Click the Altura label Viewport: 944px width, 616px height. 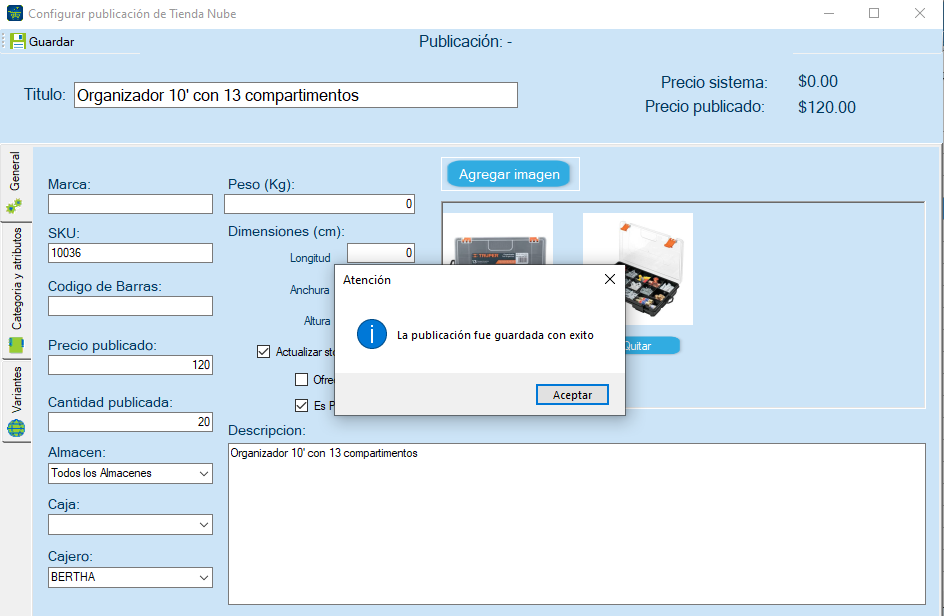pos(317,322)
